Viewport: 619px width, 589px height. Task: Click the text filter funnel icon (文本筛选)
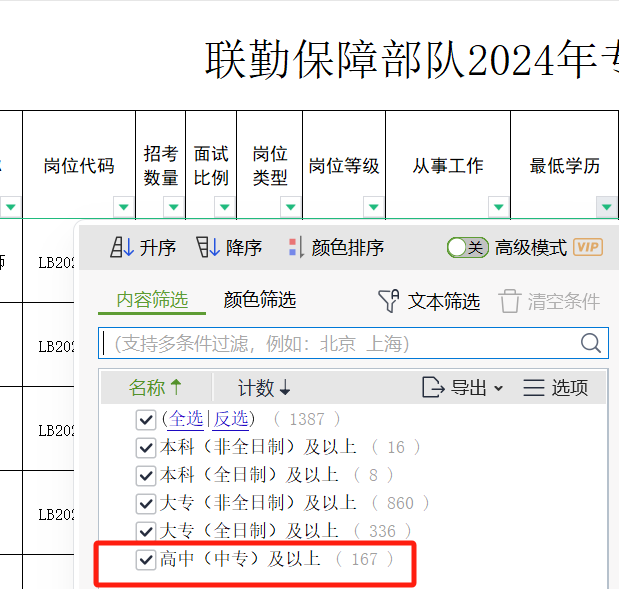click(389, 301)
